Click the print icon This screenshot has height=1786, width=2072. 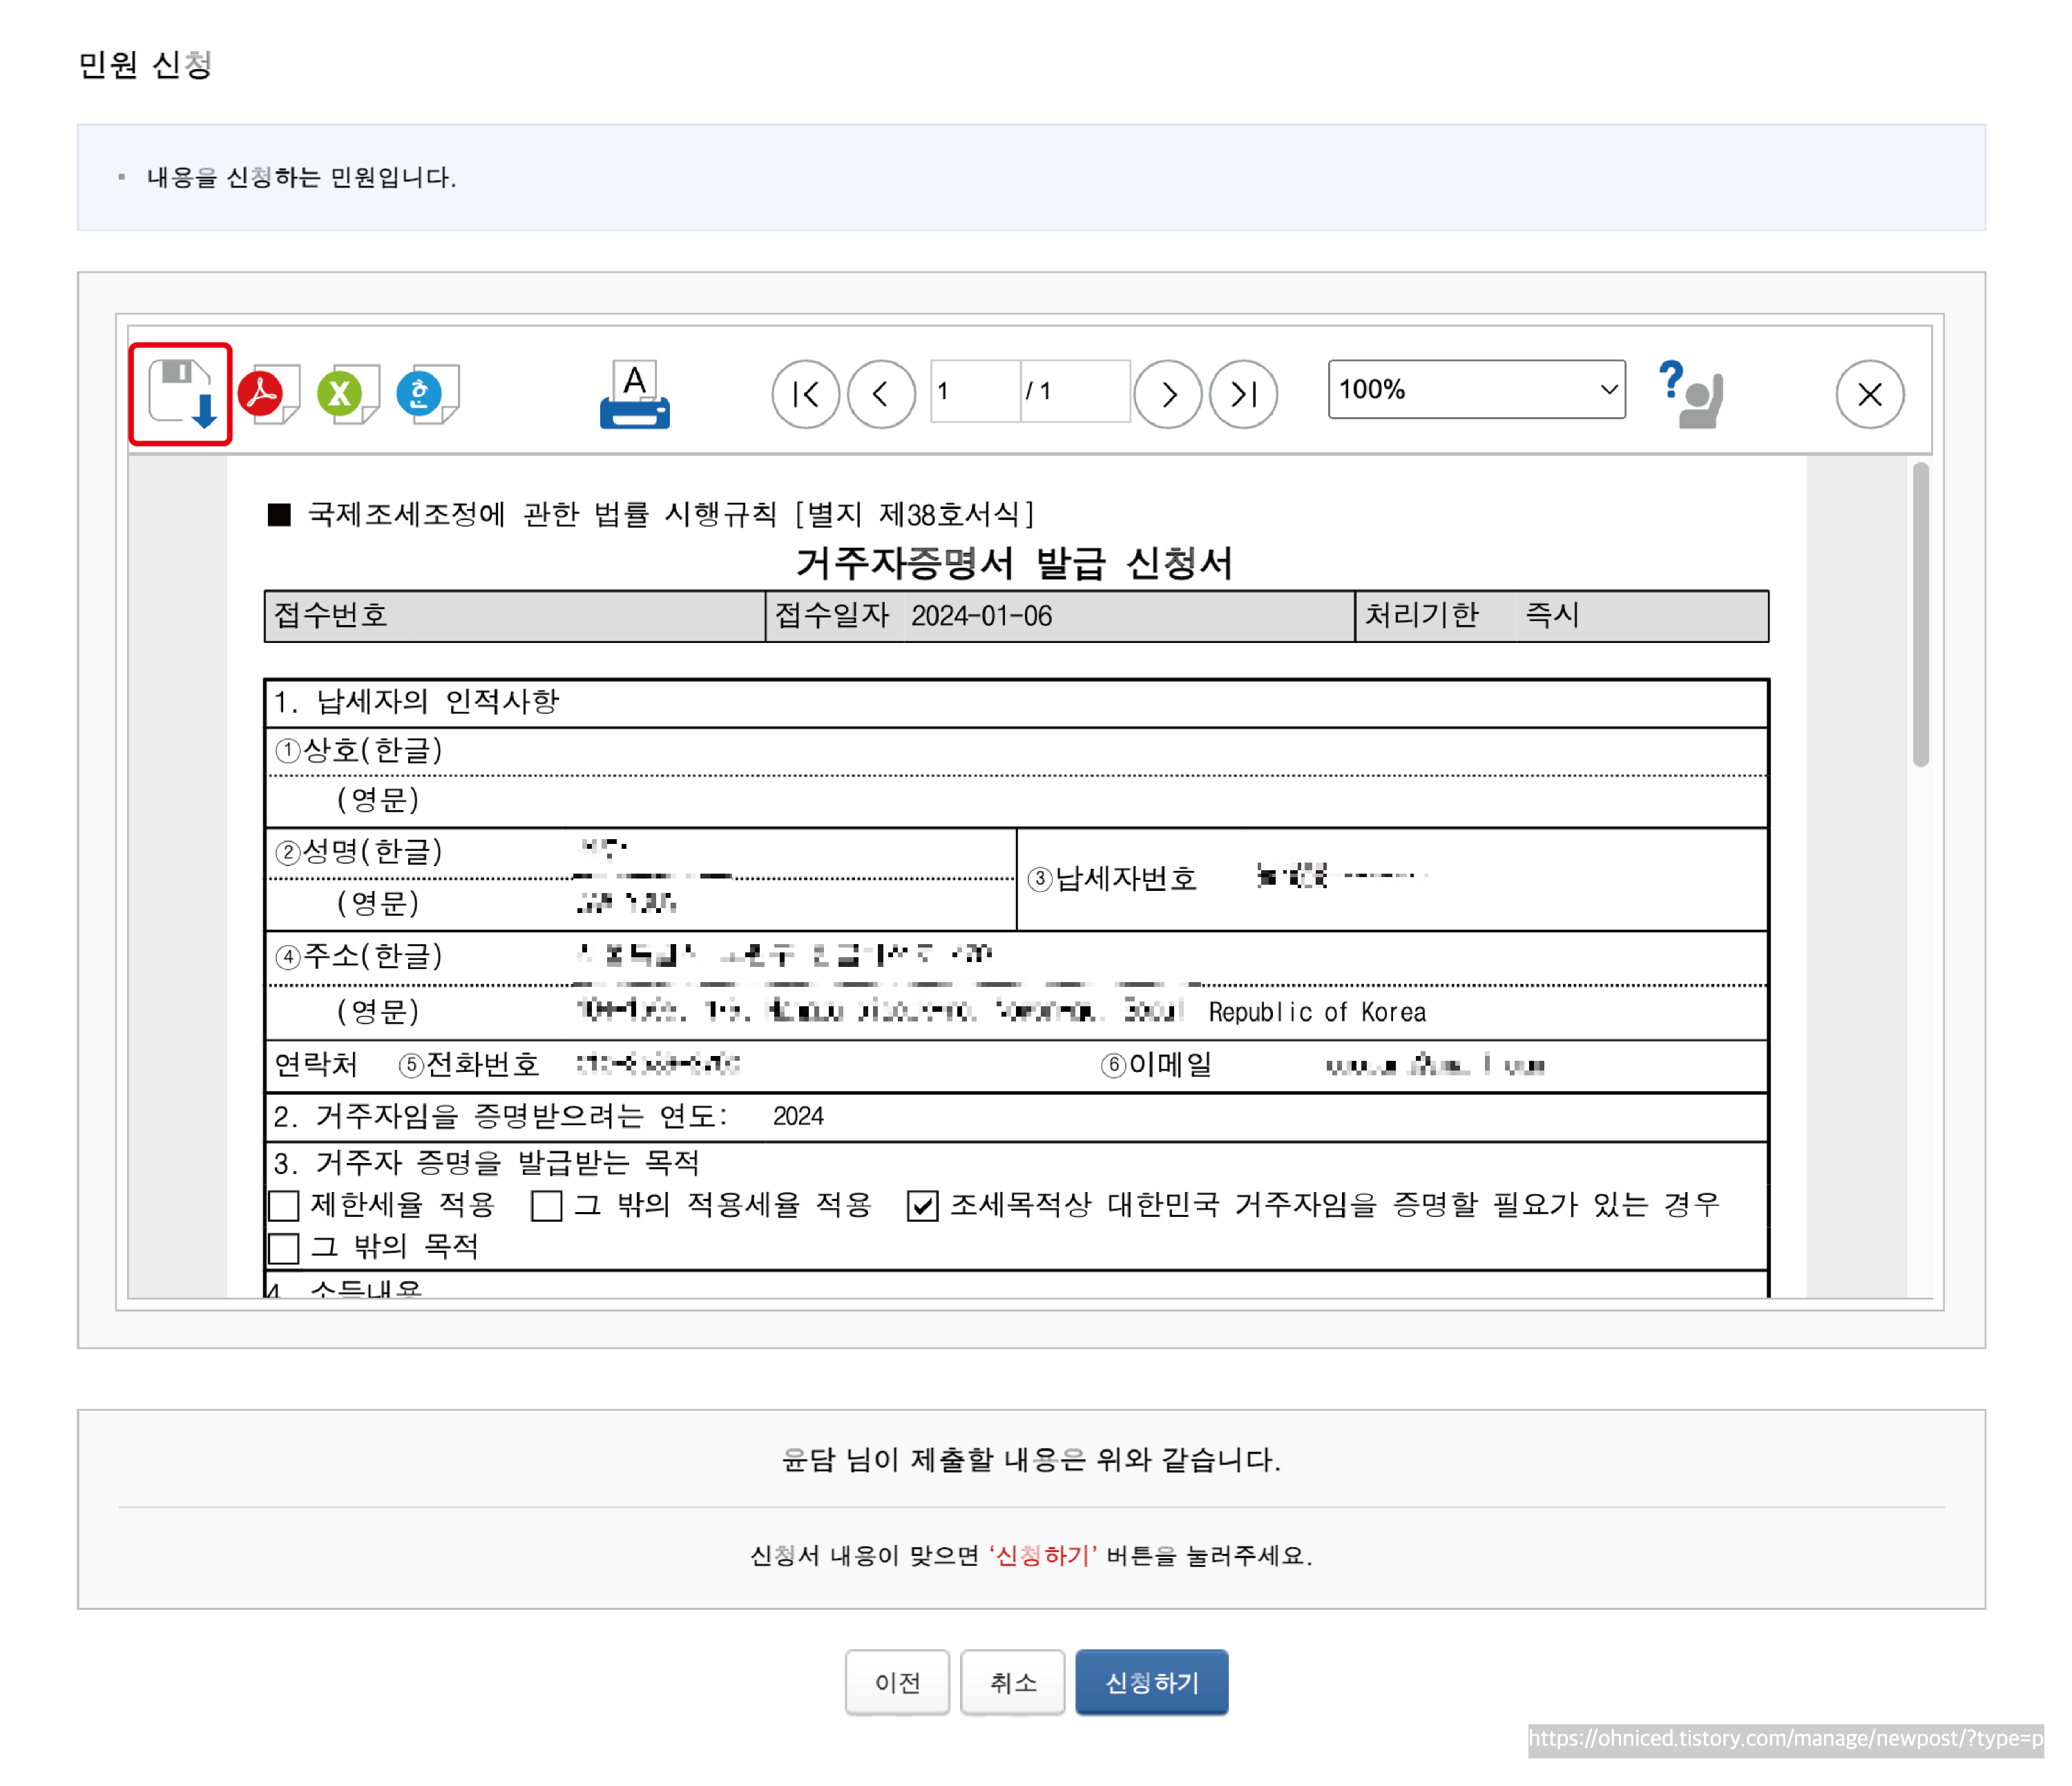click(635, 395)
